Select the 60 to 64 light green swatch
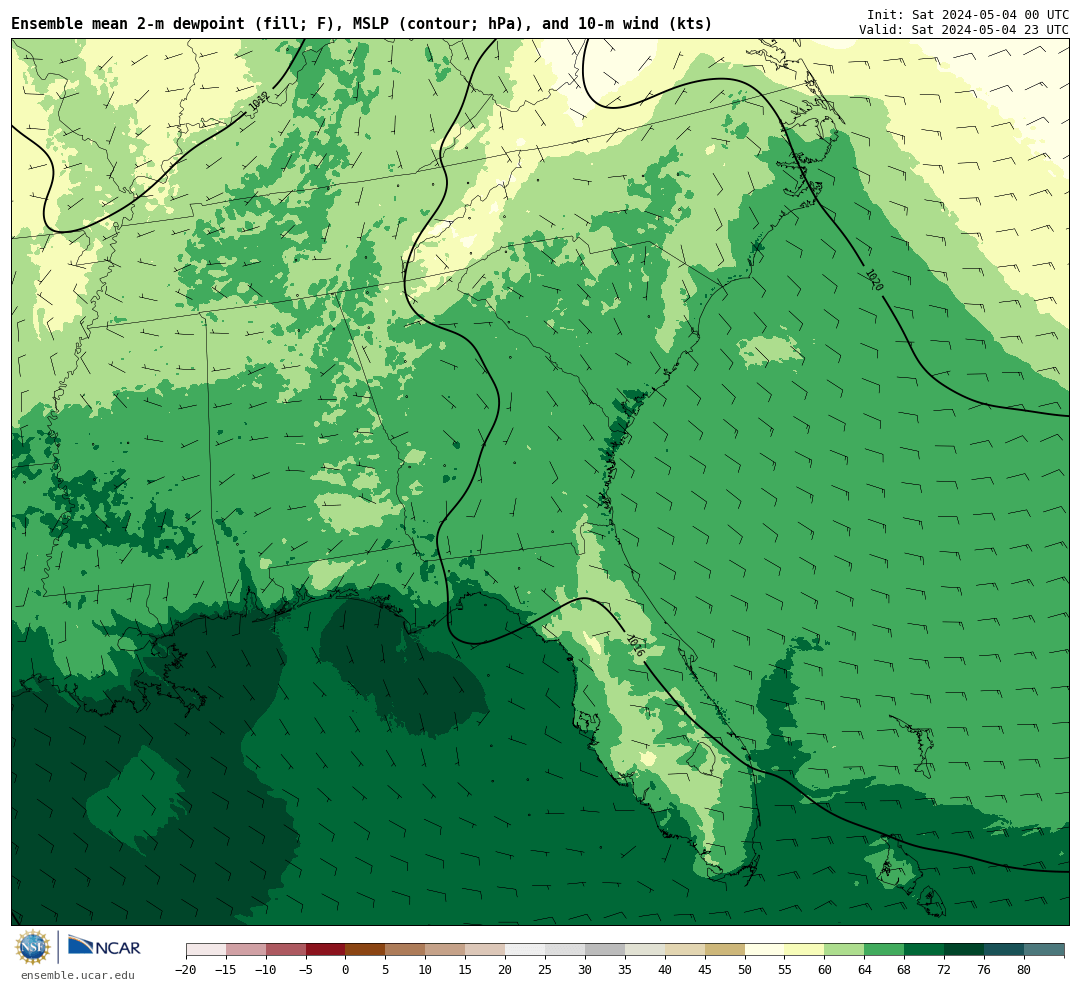Image resolution: width=1080 pixels, height=988 pixels. pyautogui.click(x=845, y=950)
